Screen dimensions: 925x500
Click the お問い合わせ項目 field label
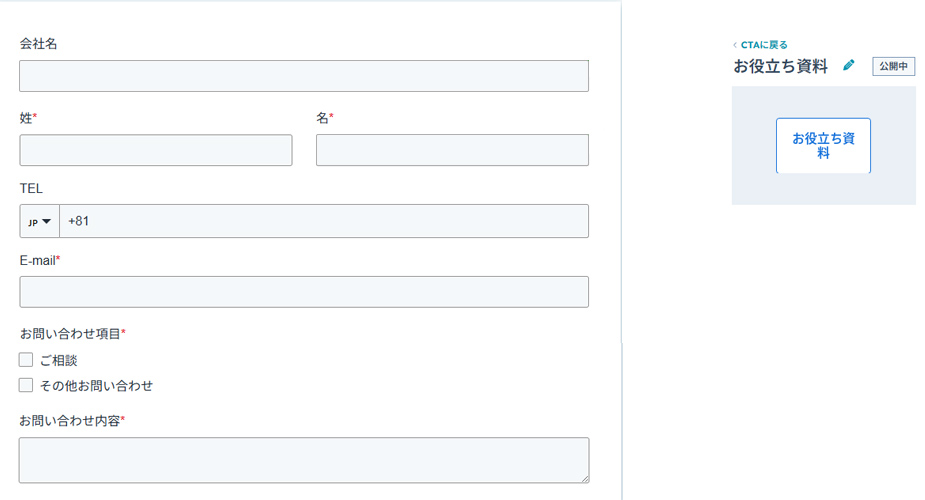click(70, 333)
